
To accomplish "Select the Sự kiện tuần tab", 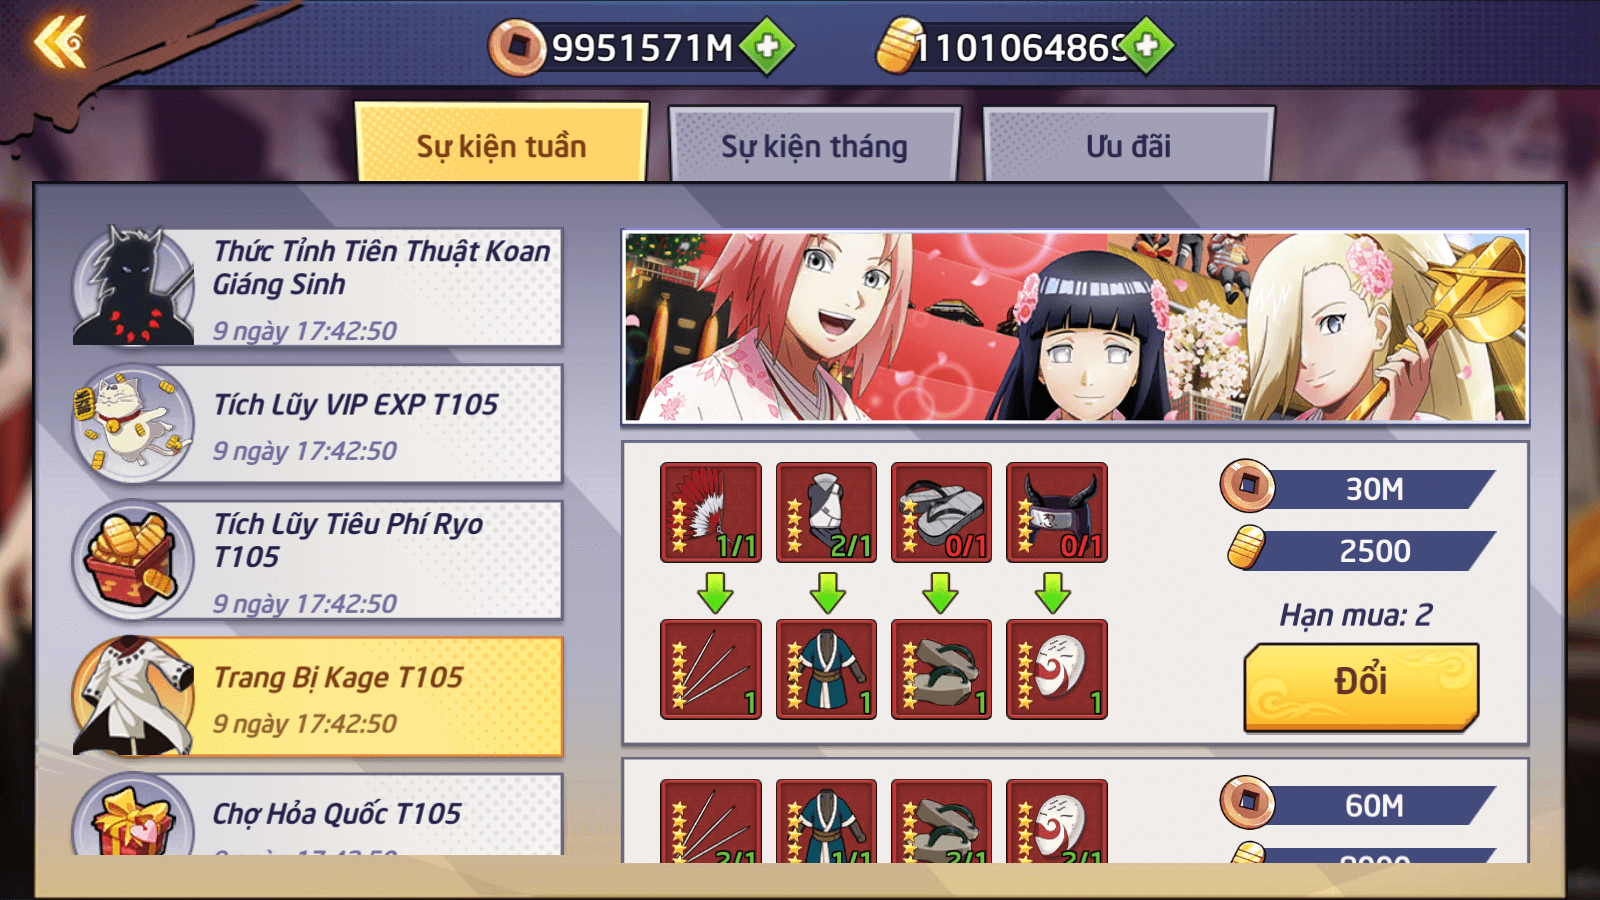I will pos(501,144).
